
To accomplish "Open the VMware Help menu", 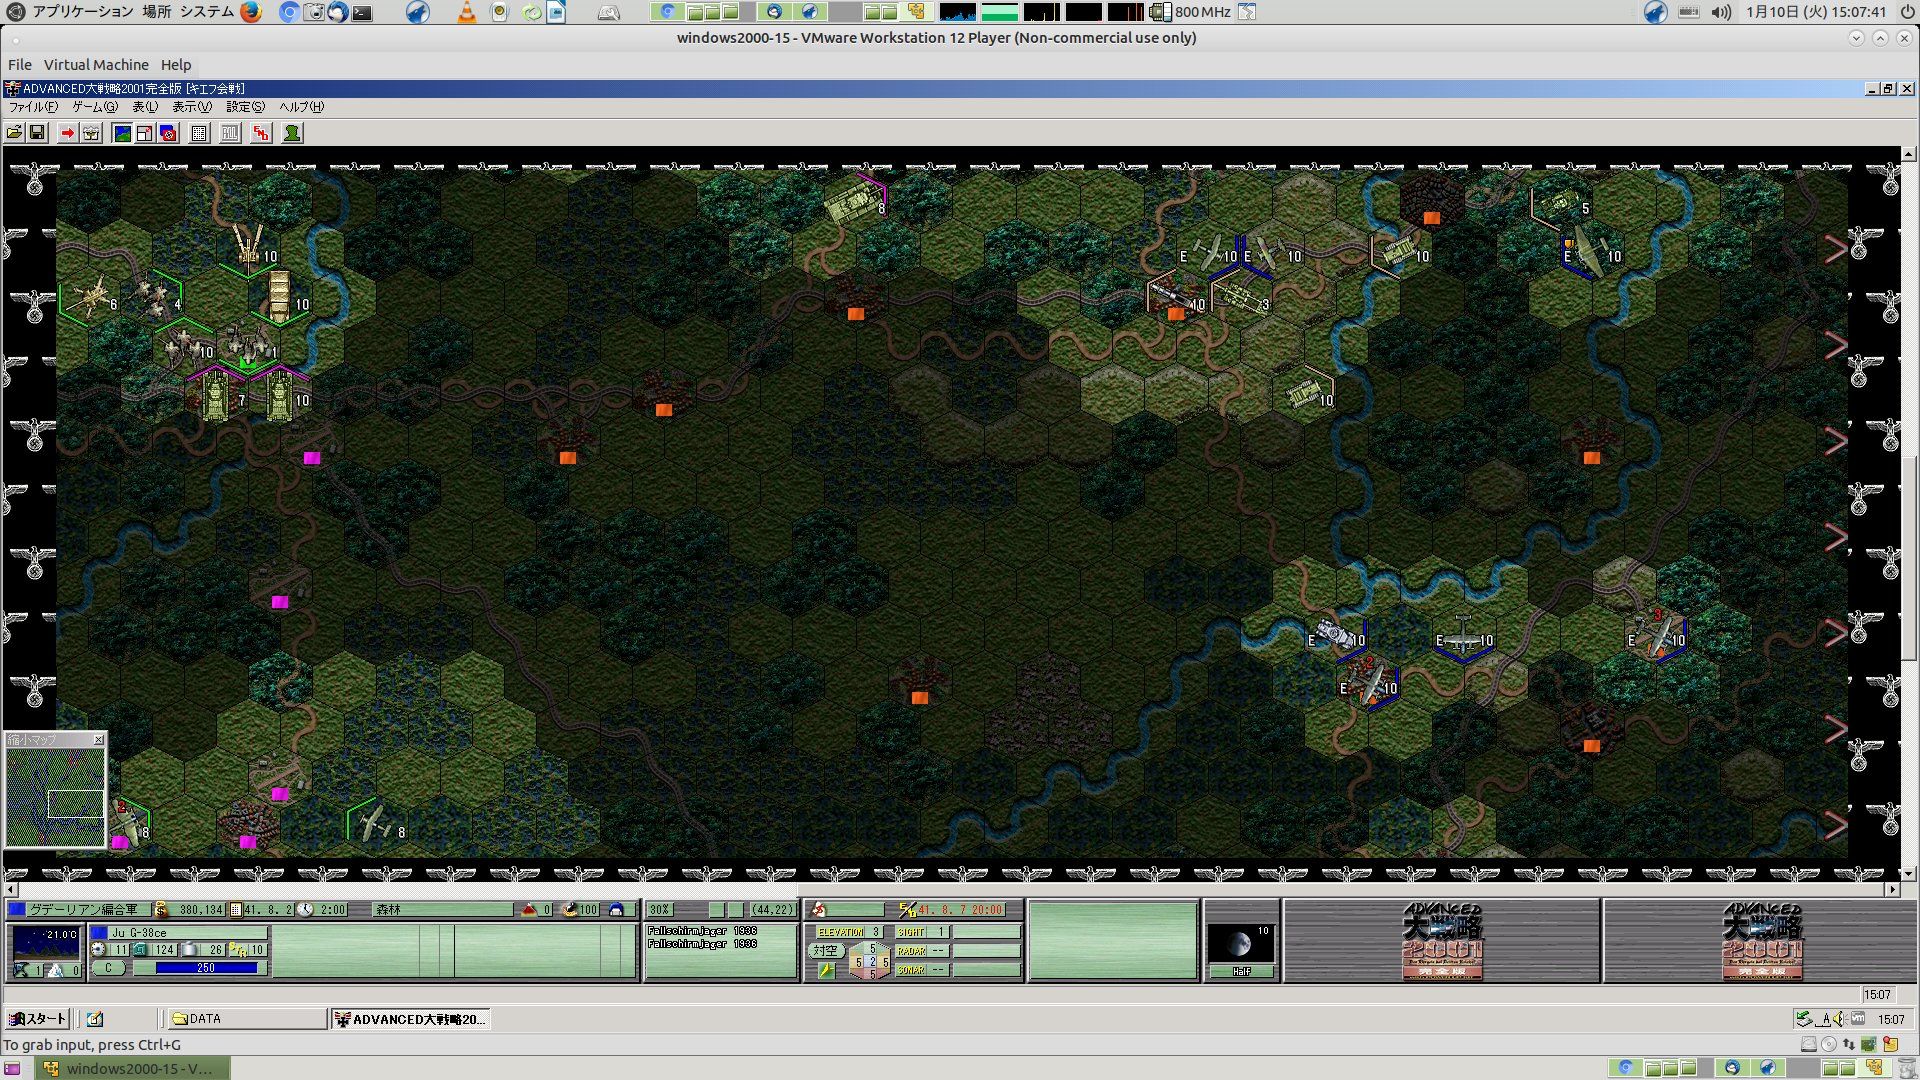I will coord(176,65).
